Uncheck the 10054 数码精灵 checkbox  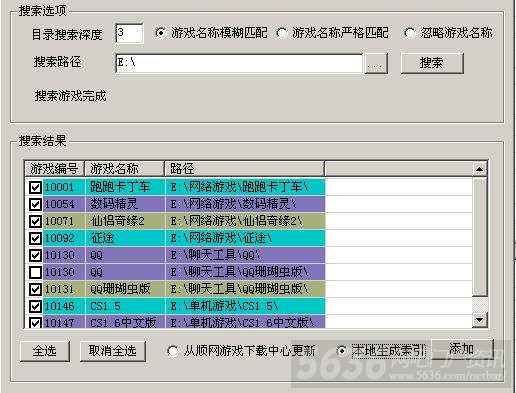pos(35,204)
